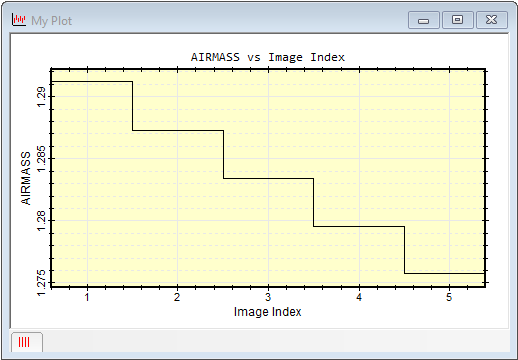518x360 pixels.
Task: Click the 1.28 y-axis tick label
Action: click(41, 221)
